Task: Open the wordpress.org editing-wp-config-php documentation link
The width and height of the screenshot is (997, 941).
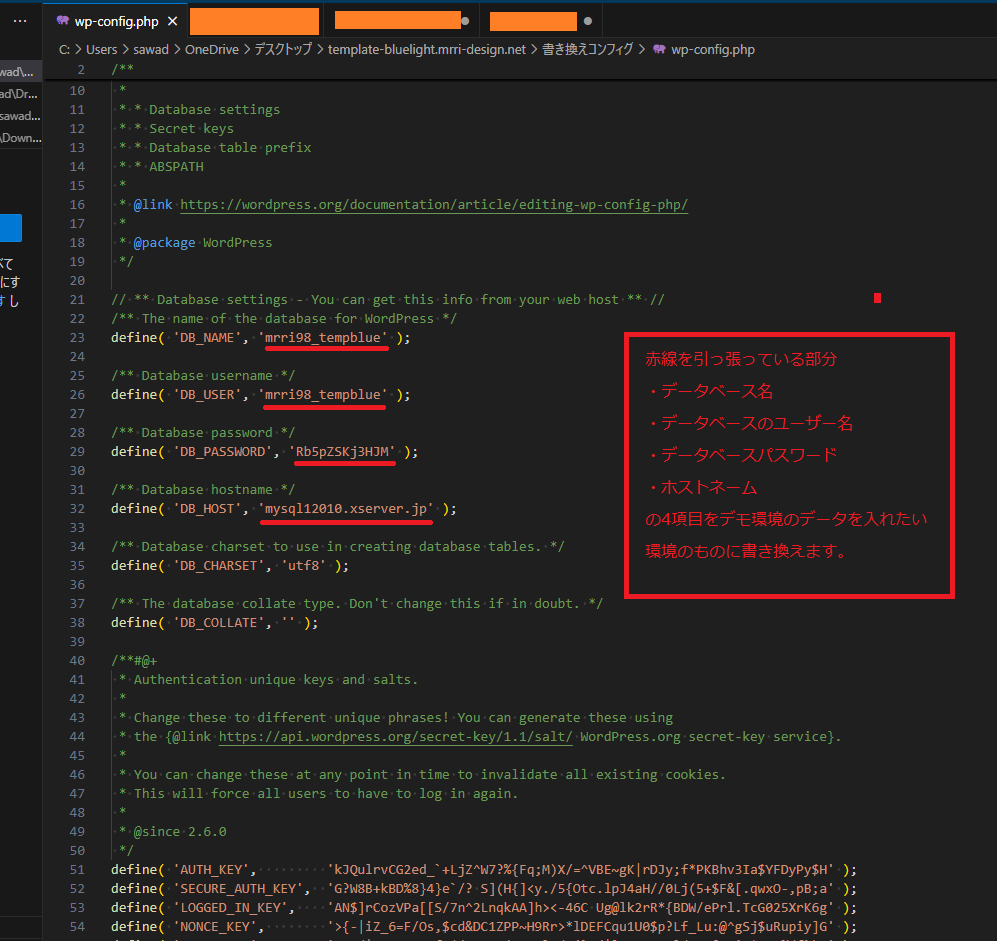Action: pos(433,205)
